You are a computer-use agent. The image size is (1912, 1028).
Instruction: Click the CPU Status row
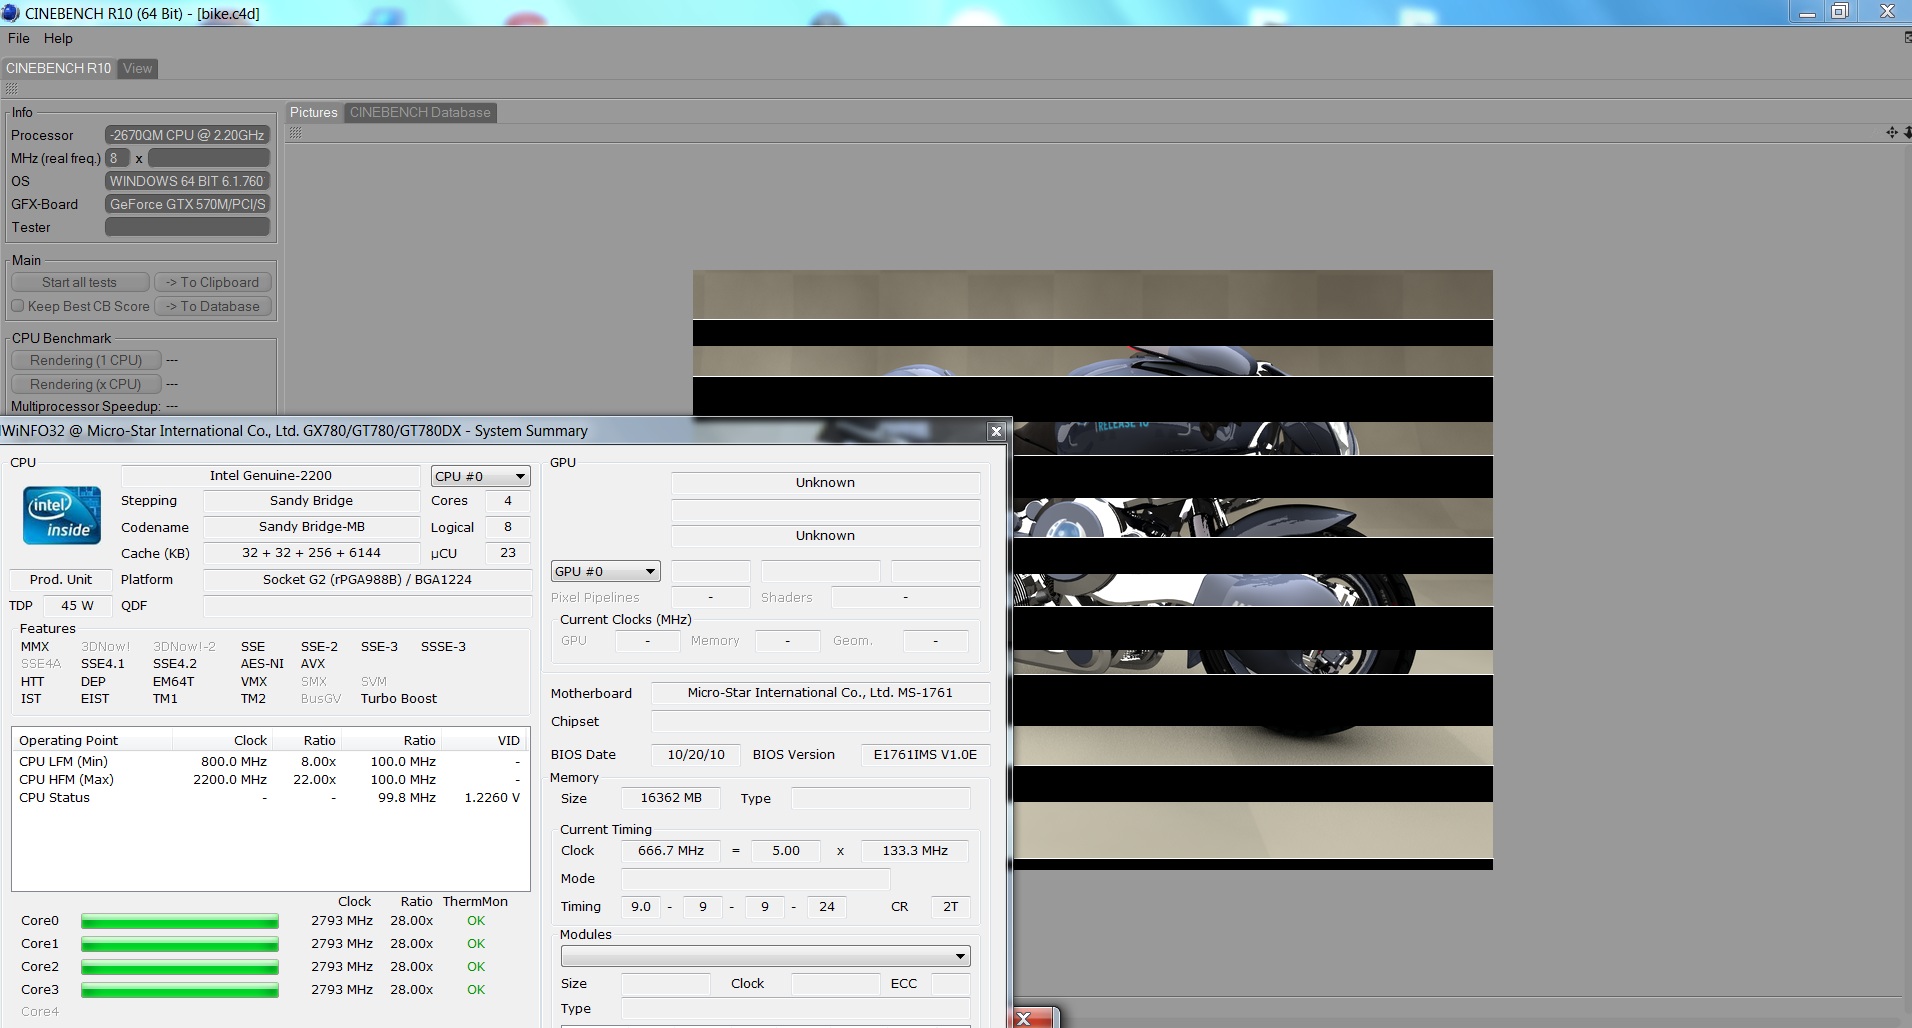tap(270, 797)
